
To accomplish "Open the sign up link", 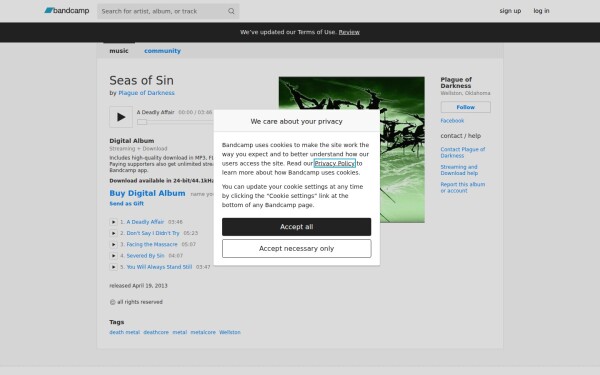I will [x=510, y=11].
